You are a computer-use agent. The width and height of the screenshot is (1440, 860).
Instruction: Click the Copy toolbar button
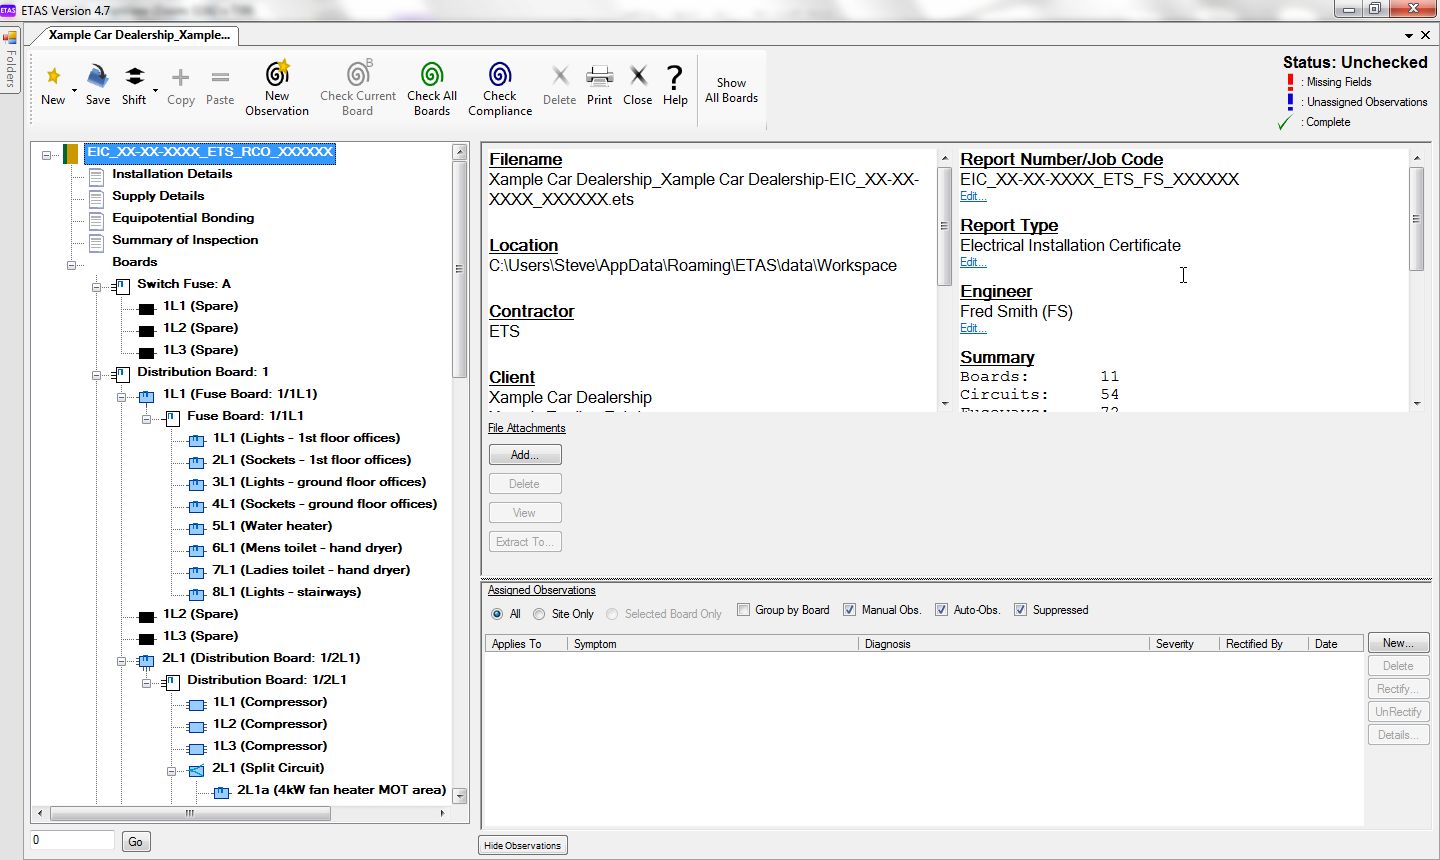(181, 85)
